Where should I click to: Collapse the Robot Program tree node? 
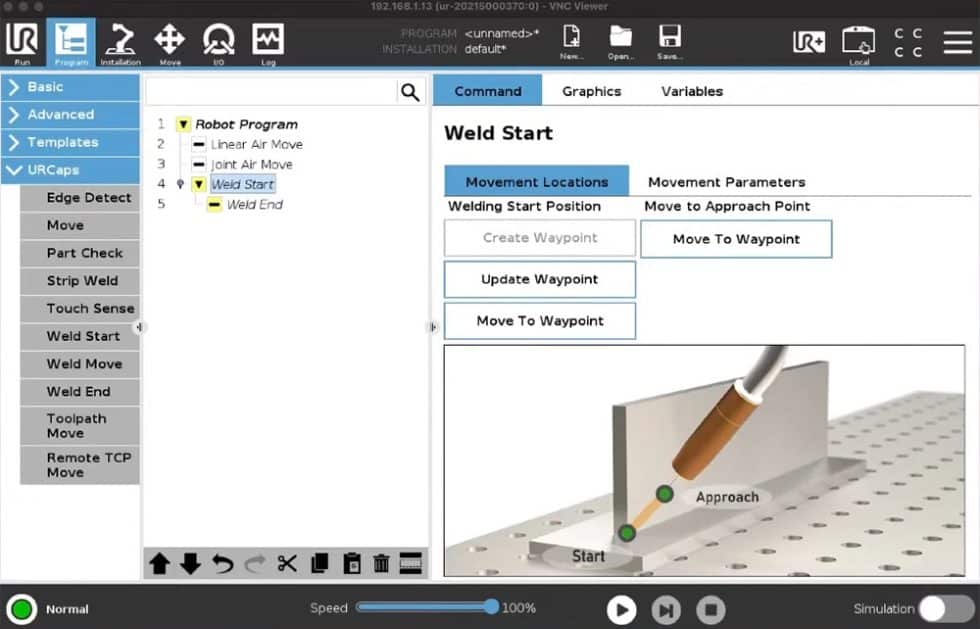[183, 124]
